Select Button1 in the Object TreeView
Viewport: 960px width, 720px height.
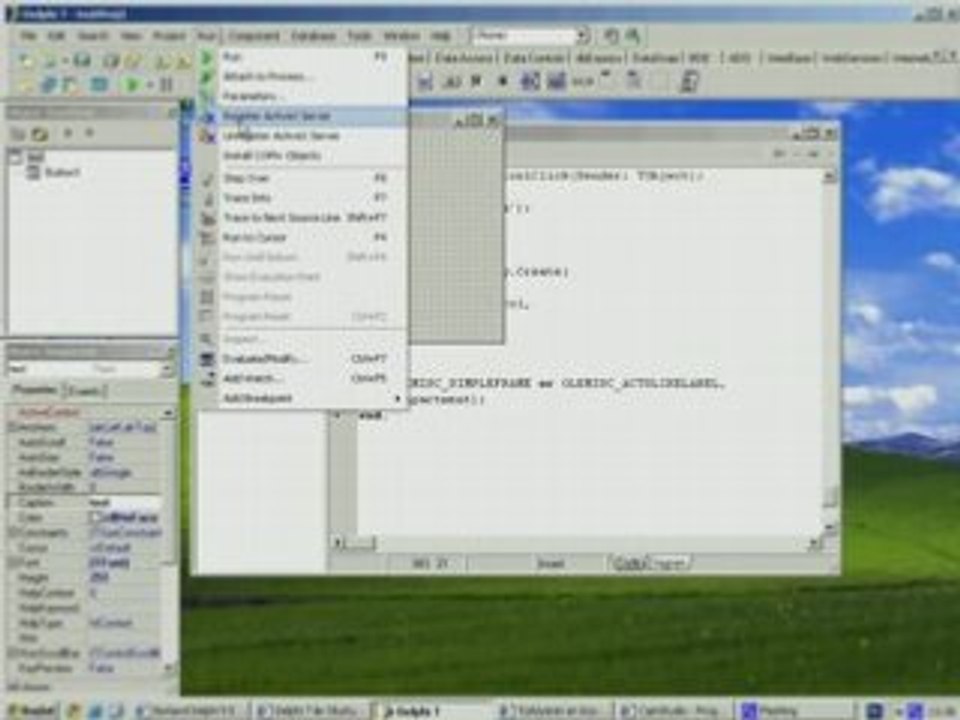coord(62,173)
